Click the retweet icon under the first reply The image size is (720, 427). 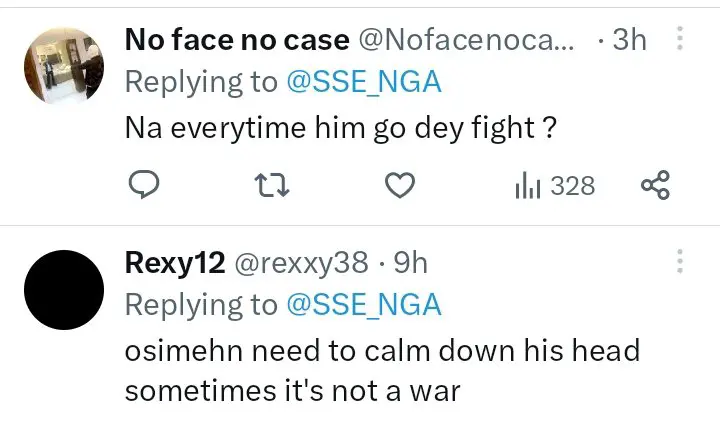(272, 185)
